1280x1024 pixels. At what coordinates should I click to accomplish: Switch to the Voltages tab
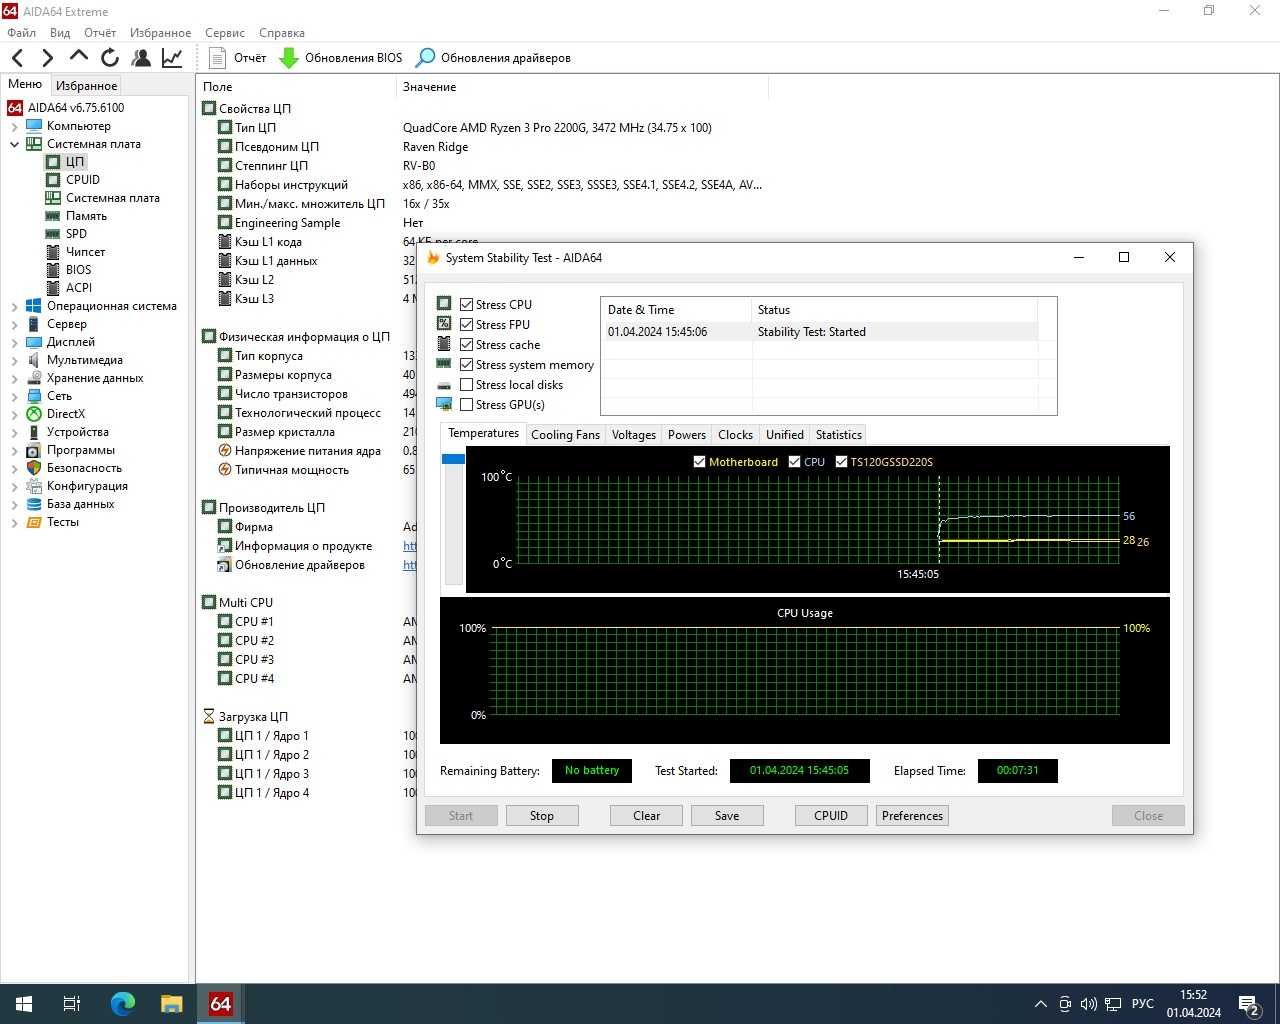634,435
